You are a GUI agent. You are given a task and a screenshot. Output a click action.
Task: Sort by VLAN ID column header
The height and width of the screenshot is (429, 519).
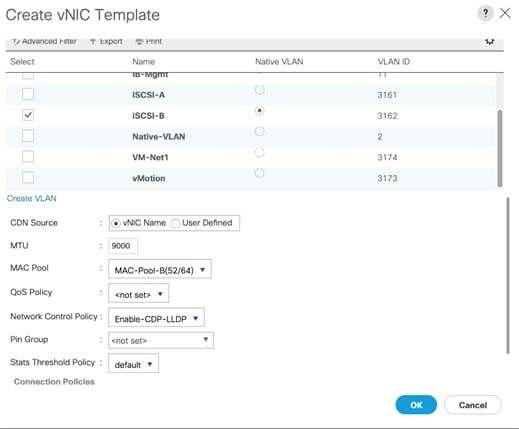pyautogui.click(x=394, y=62)
